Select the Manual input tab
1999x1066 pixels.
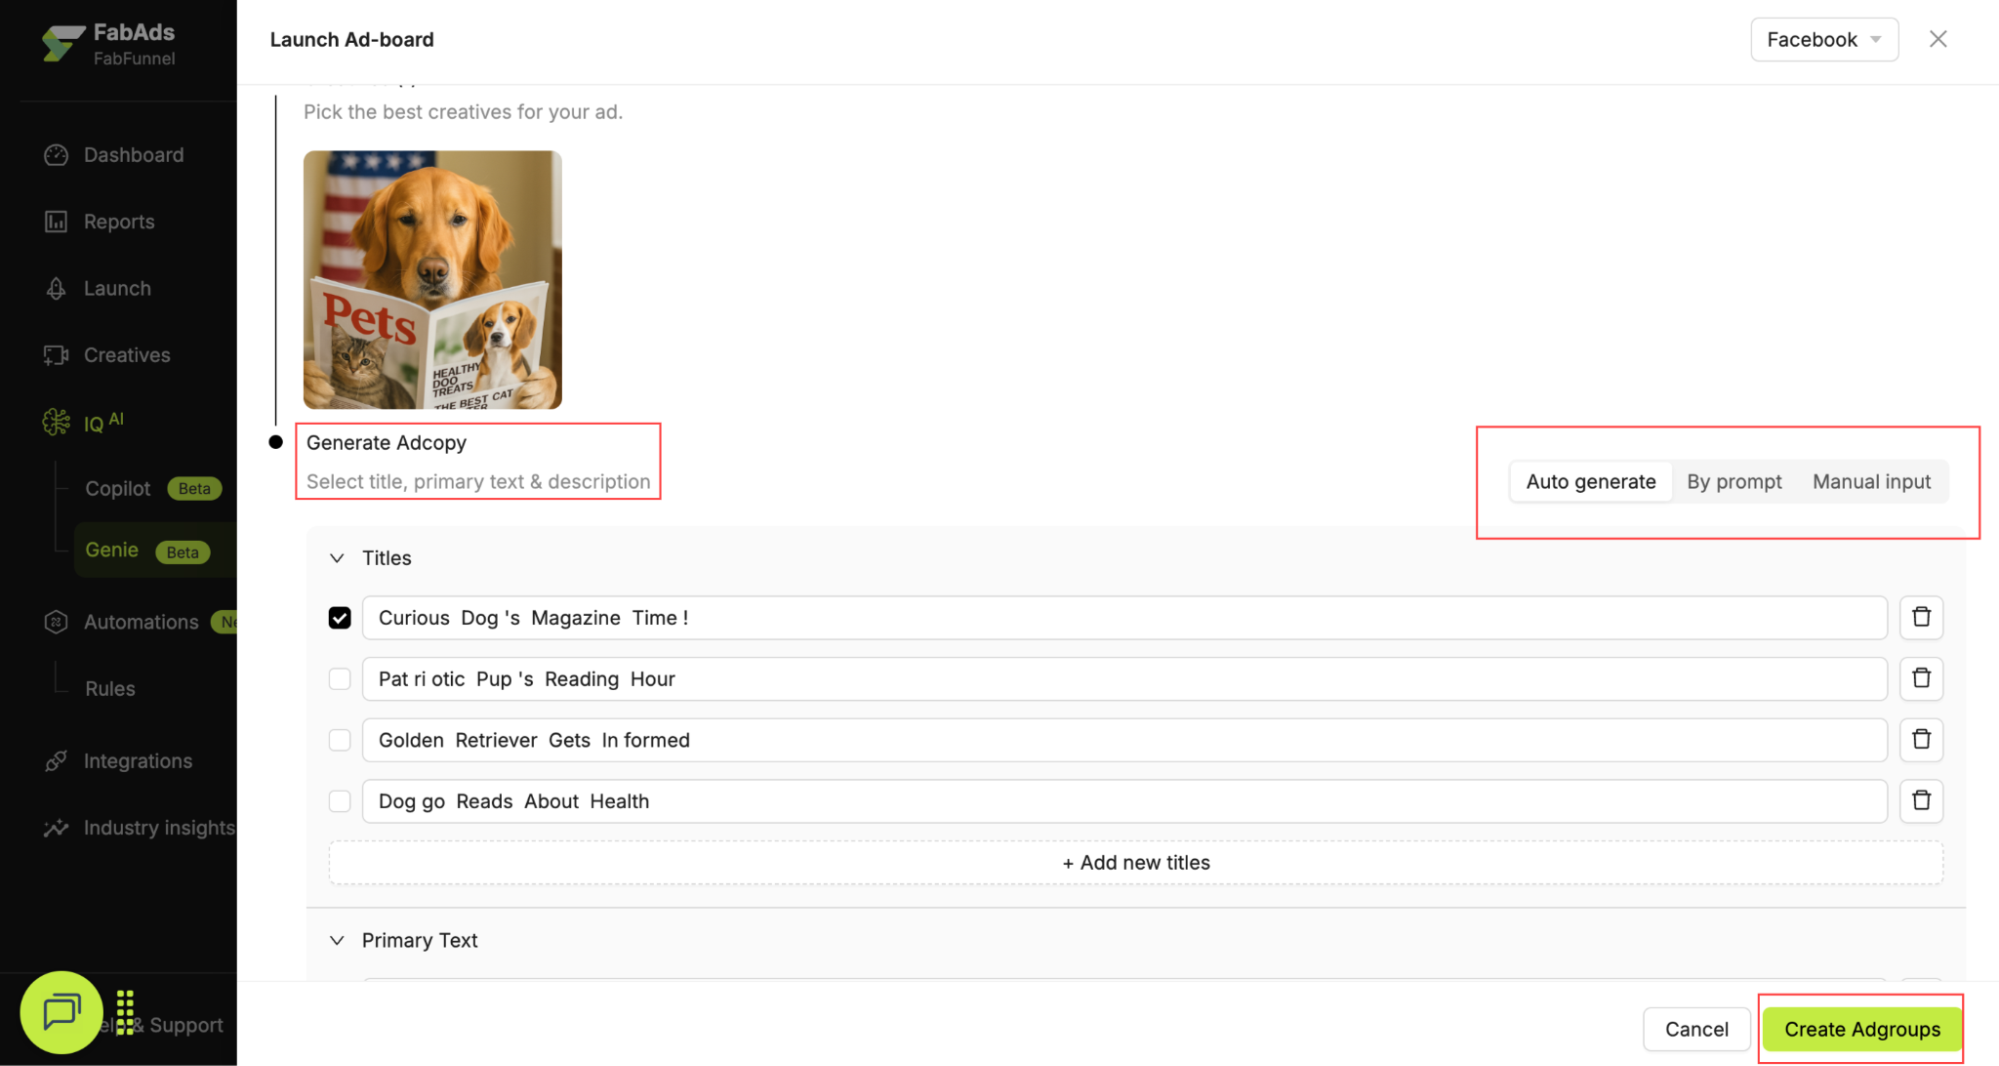[x=1871, y=482]
